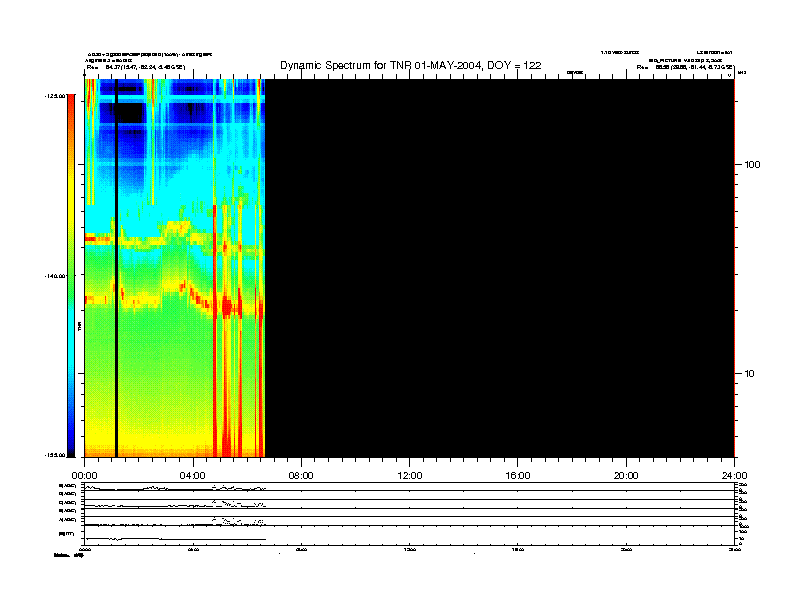This screenshot has height=612, width=792.
Task: Click the plot title "Dynamic Spectrum for TNR 01-MAY-2004"
Action: tap(411, 66)
